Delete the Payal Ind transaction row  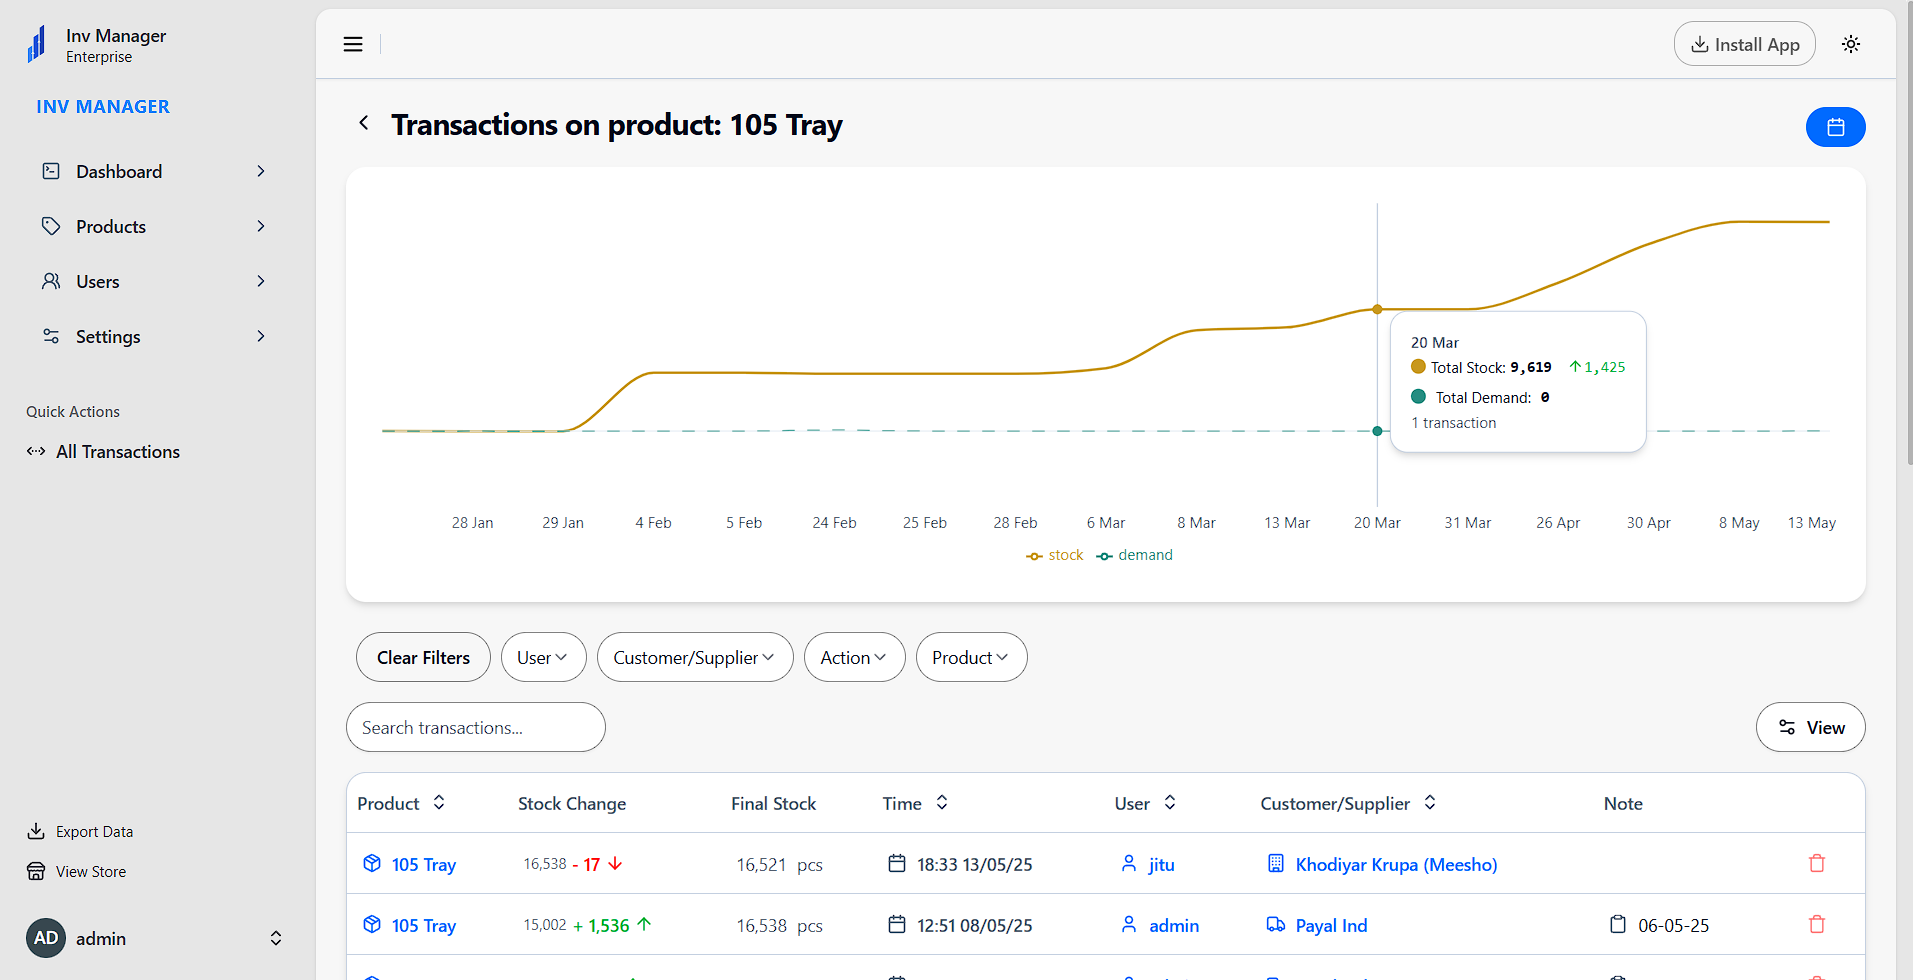[x=1817, y=925]
